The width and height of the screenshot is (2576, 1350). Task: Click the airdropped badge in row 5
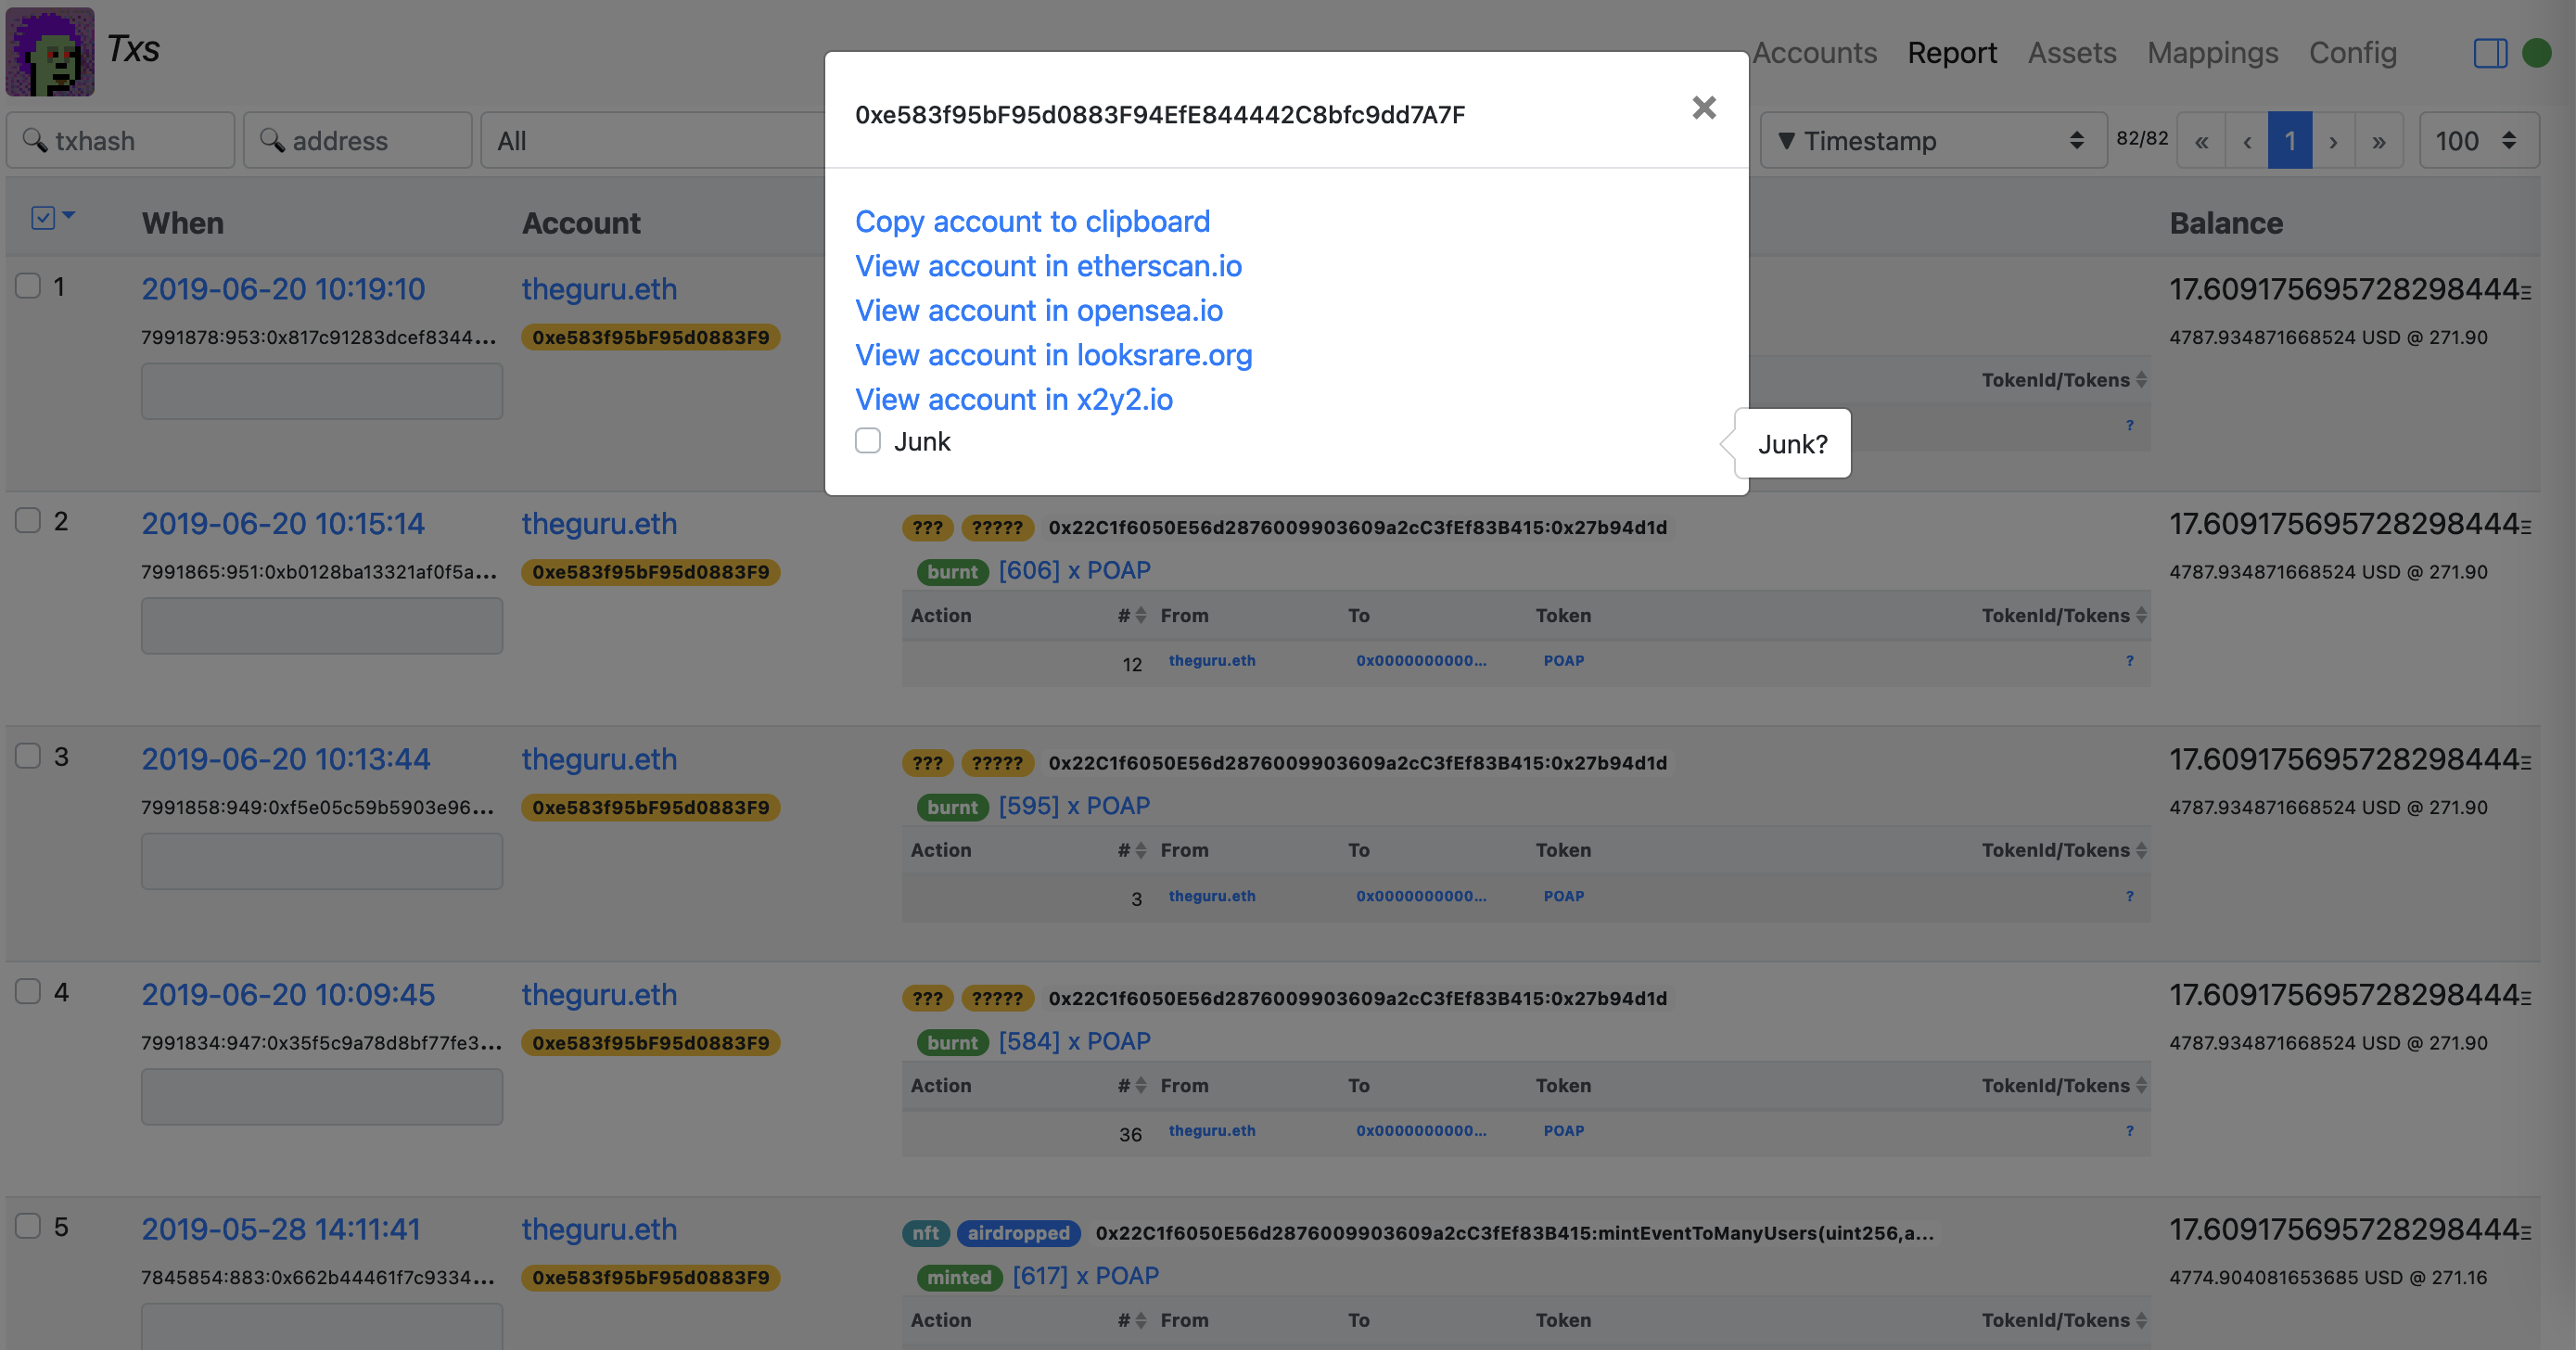pyautogui.click(x=1018, y=1234)
